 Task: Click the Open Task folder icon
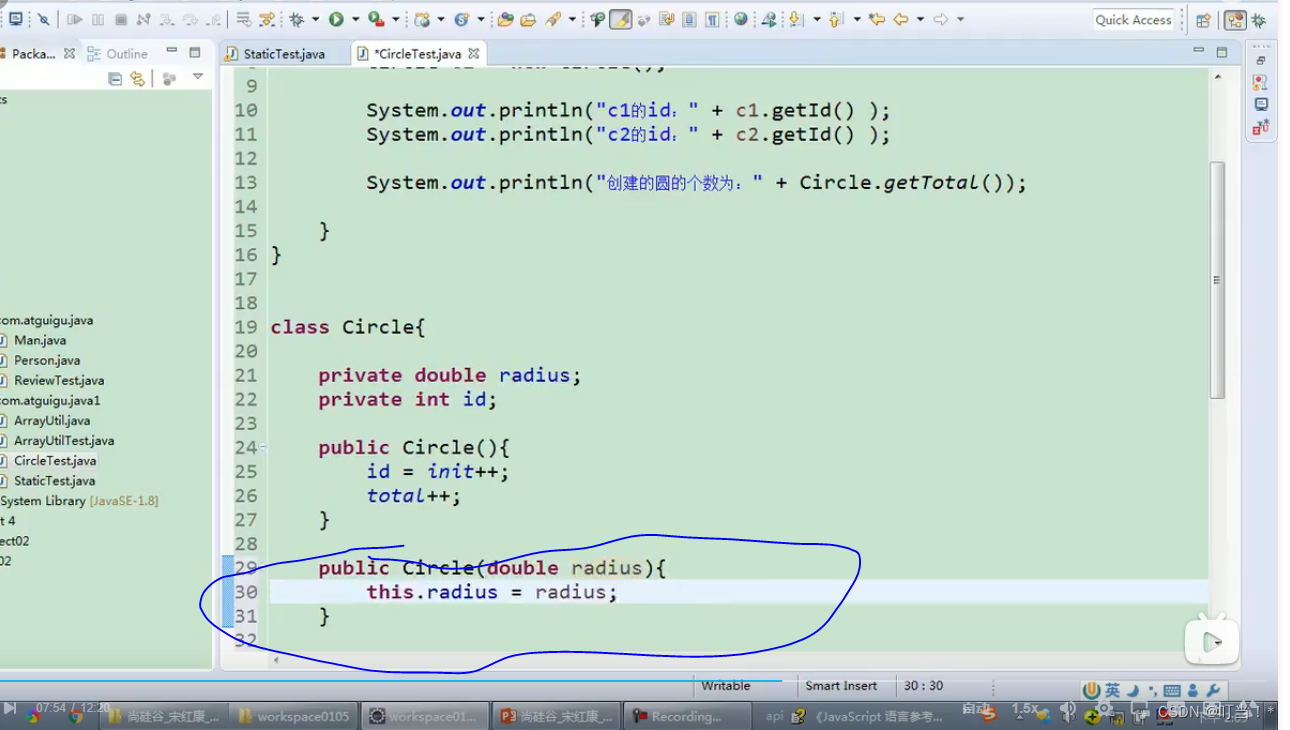coord(528,19)
